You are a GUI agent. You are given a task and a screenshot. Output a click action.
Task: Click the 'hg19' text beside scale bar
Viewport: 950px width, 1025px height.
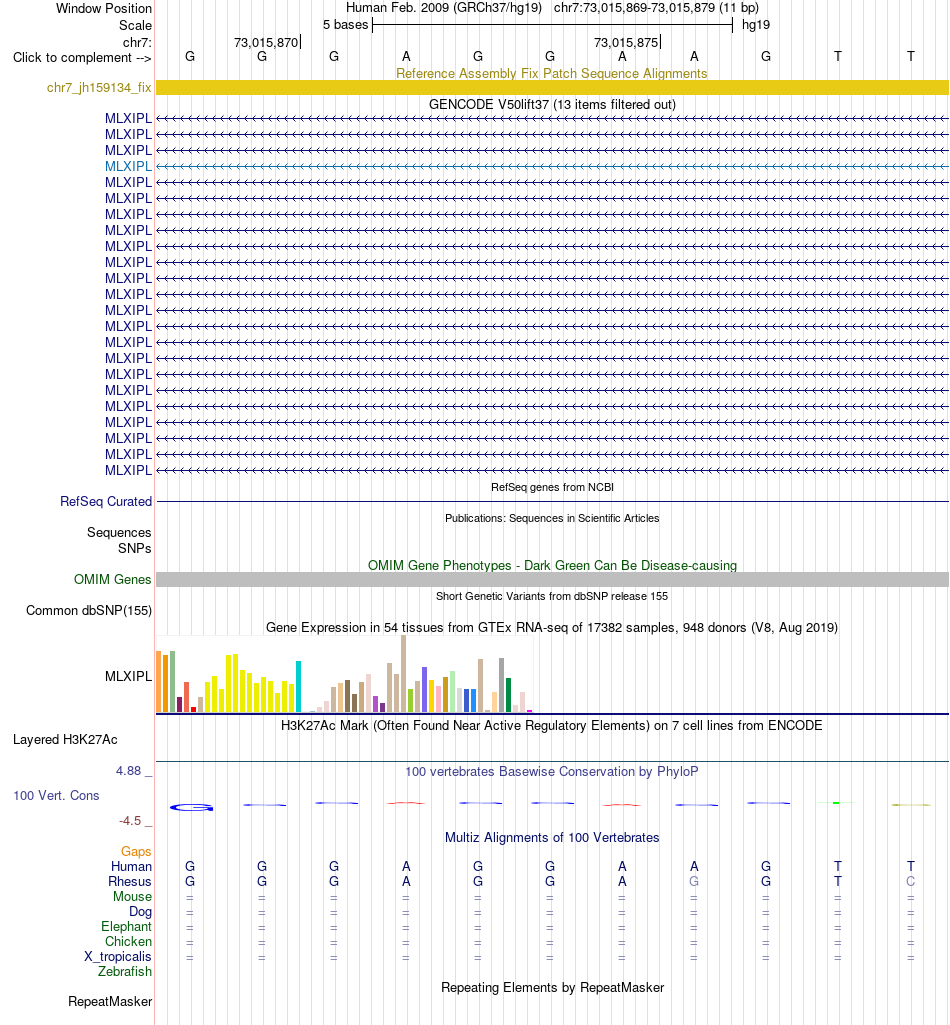coord(756,25)
